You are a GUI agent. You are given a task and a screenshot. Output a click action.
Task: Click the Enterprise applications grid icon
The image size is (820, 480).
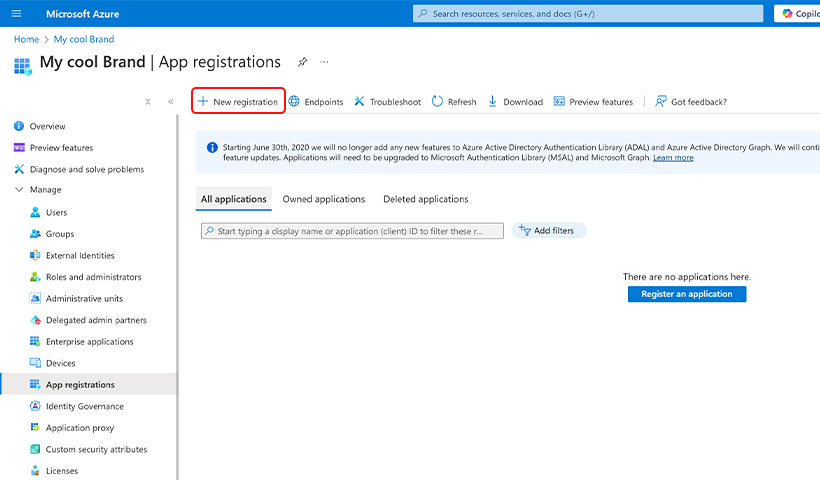(35, 341)
